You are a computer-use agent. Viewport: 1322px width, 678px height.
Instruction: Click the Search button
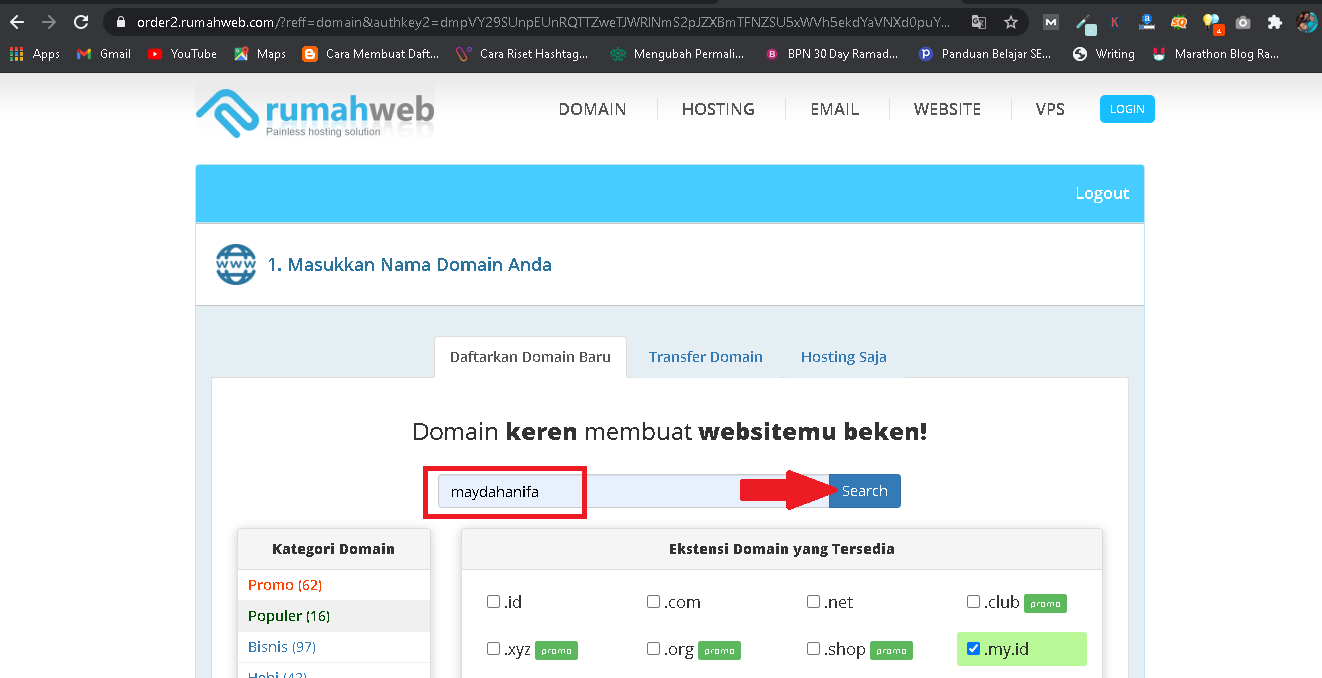(865, 491)
